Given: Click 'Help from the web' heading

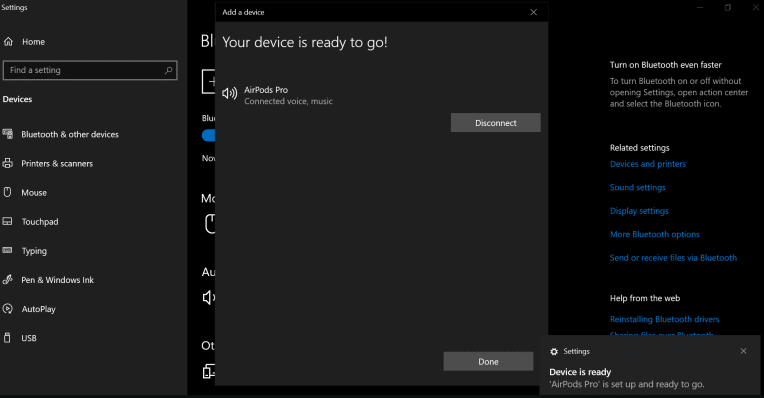Looking at the screenshot, I should tap(645, 298).
